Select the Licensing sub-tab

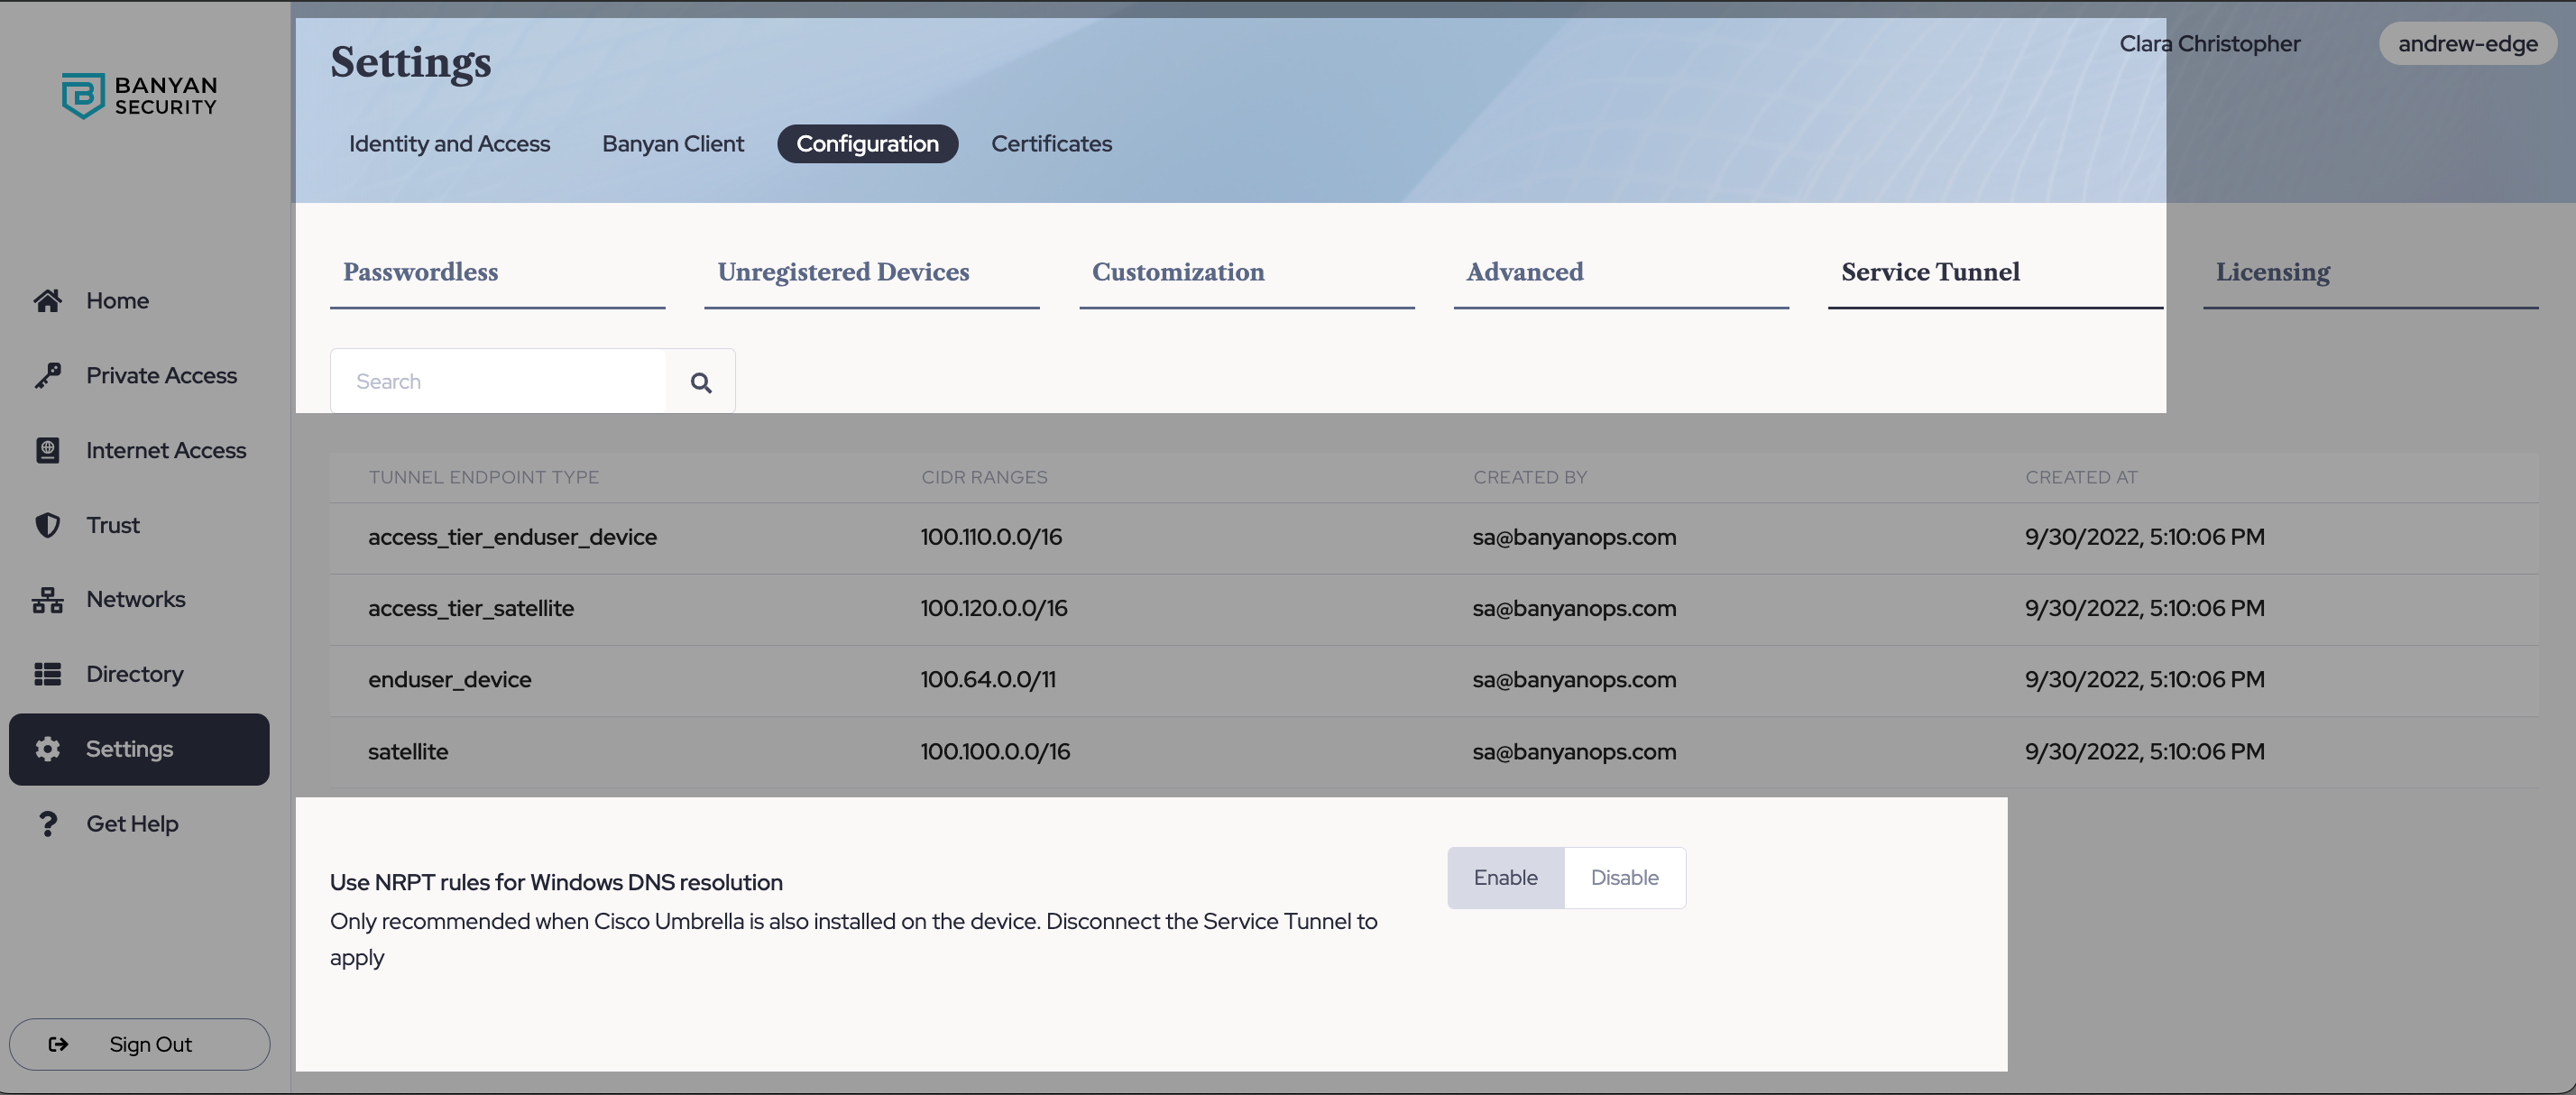click(x=2272, y=272)
